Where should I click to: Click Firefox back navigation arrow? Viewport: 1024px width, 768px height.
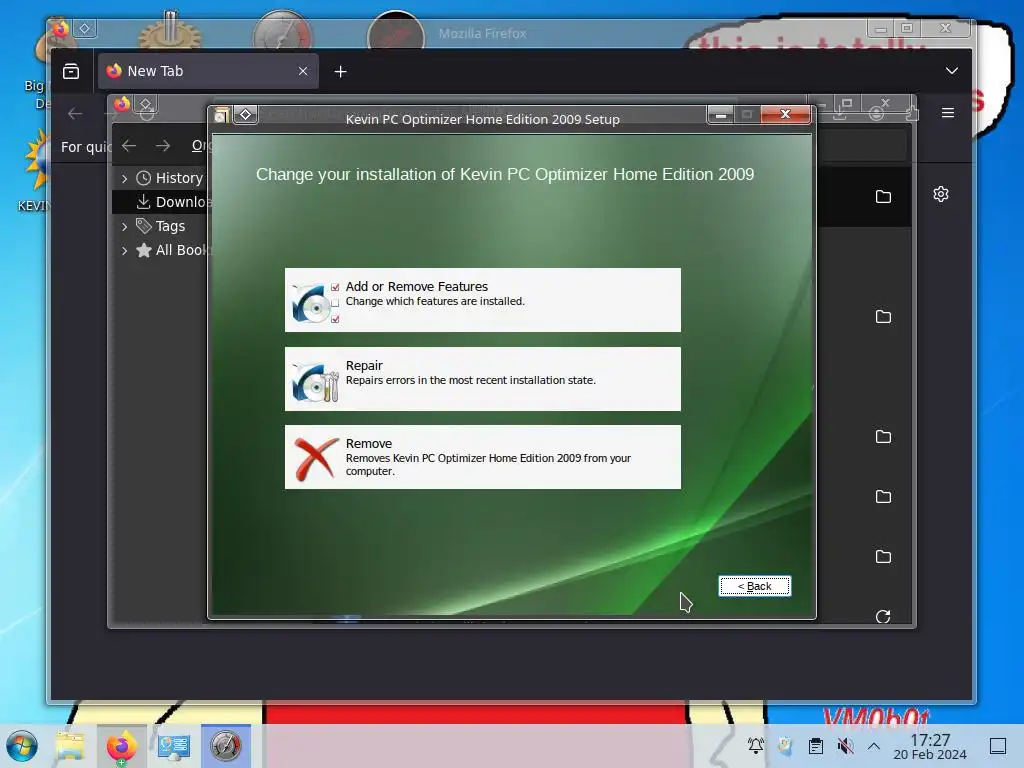pos(75,114)
